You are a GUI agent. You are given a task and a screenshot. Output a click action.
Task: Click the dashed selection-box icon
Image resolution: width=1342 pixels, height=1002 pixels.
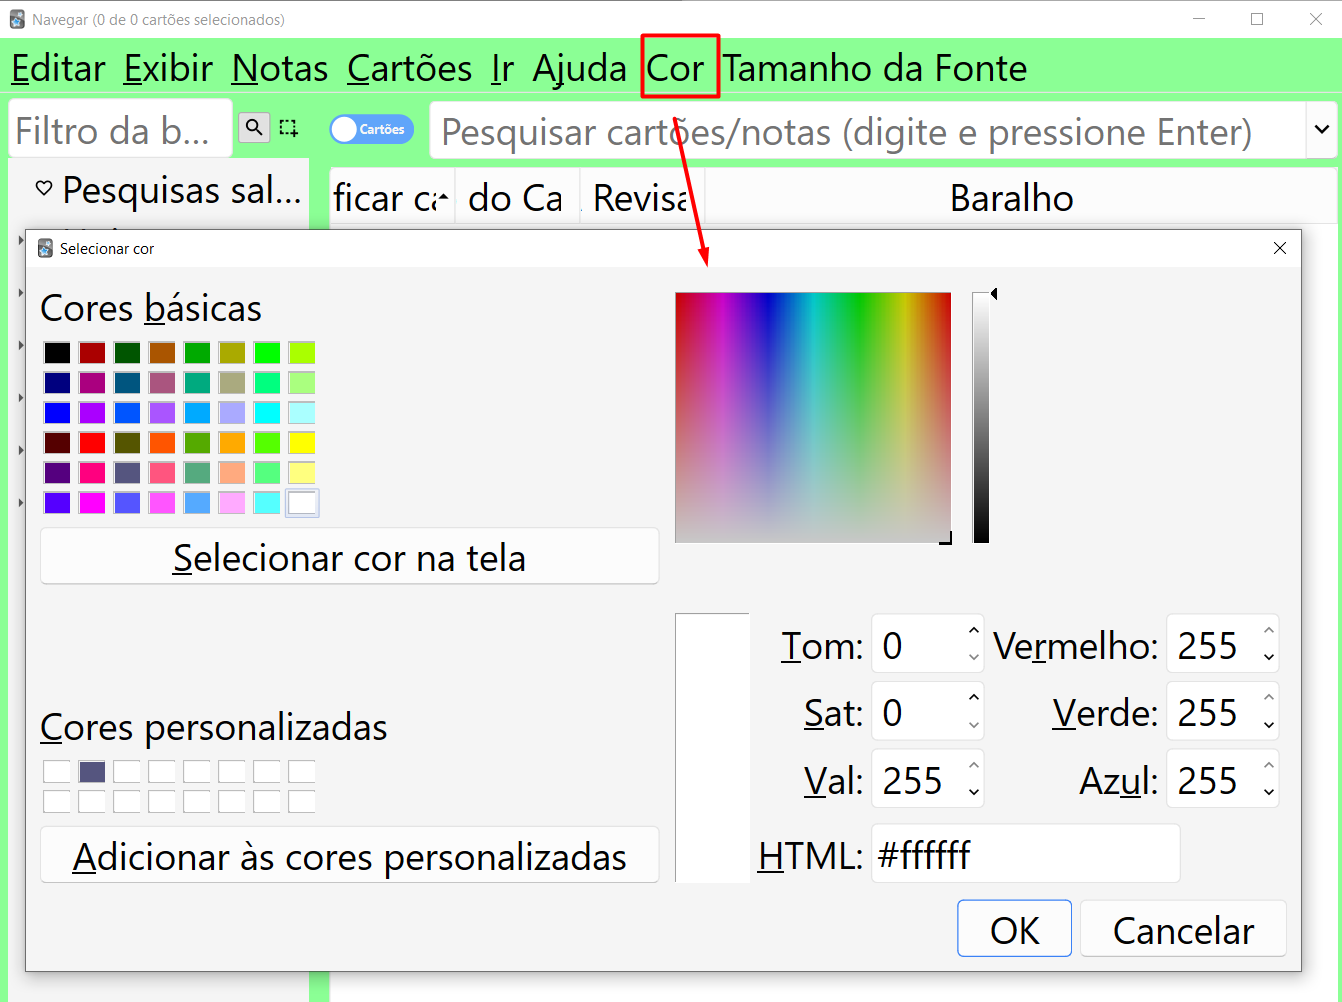click(289, 127)
